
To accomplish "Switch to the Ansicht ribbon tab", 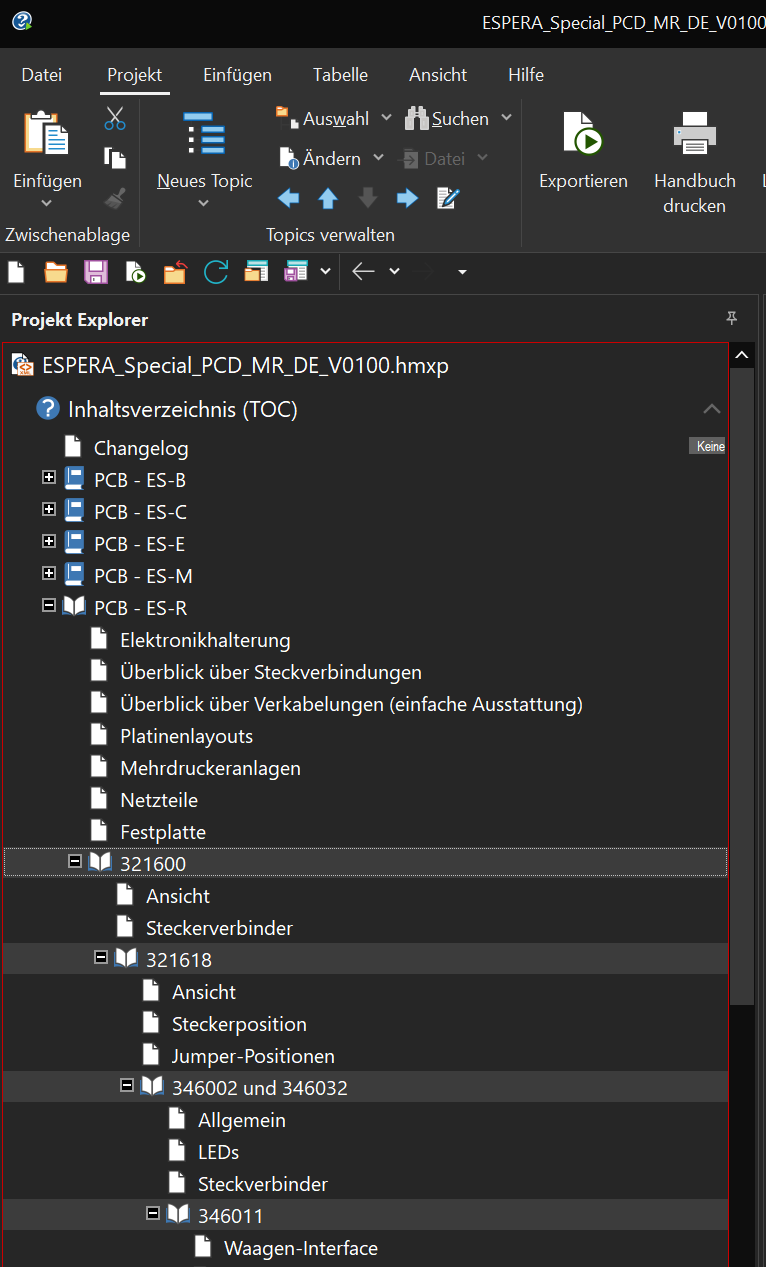I will pyautogui.click(x=438, y=75).
